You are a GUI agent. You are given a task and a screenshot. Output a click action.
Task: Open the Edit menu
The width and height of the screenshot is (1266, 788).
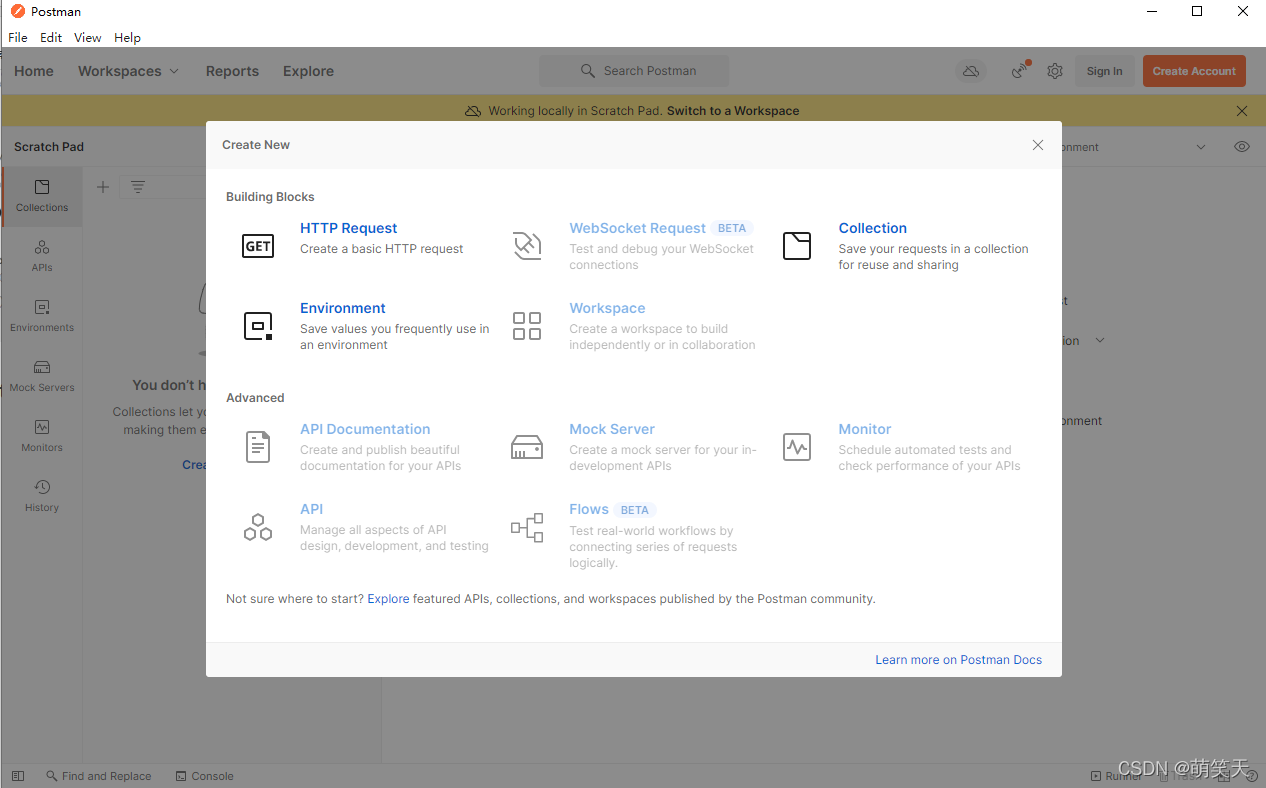click(51, 37)
